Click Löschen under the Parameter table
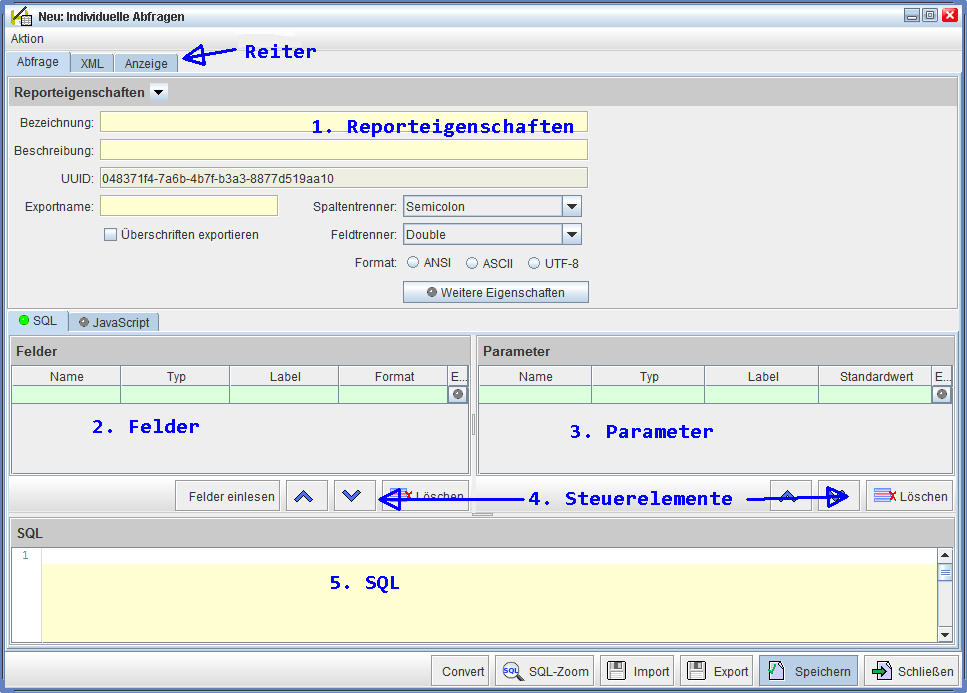 click(x=909, y=496)
